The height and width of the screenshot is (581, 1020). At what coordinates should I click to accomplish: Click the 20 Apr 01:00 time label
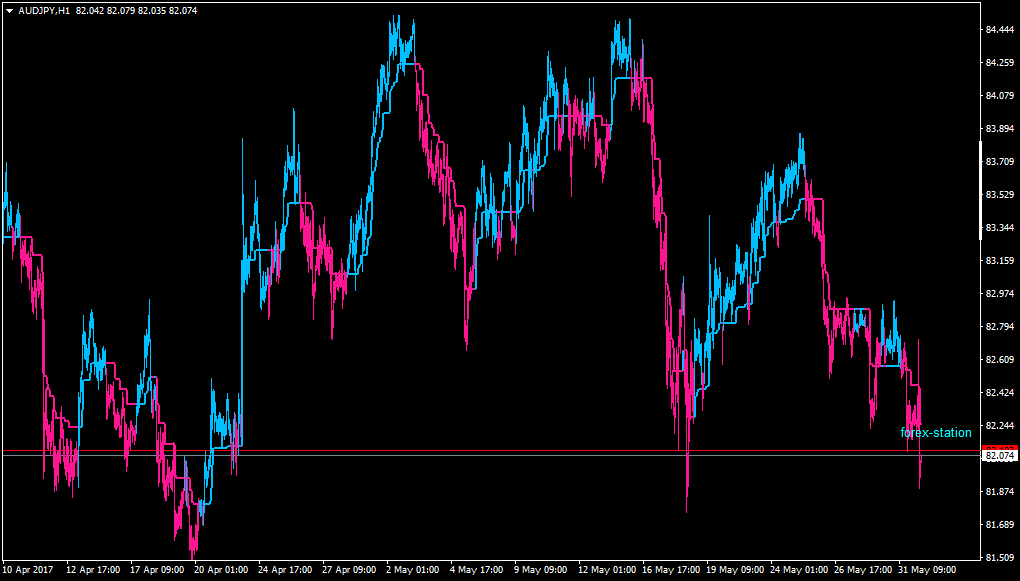221,569
